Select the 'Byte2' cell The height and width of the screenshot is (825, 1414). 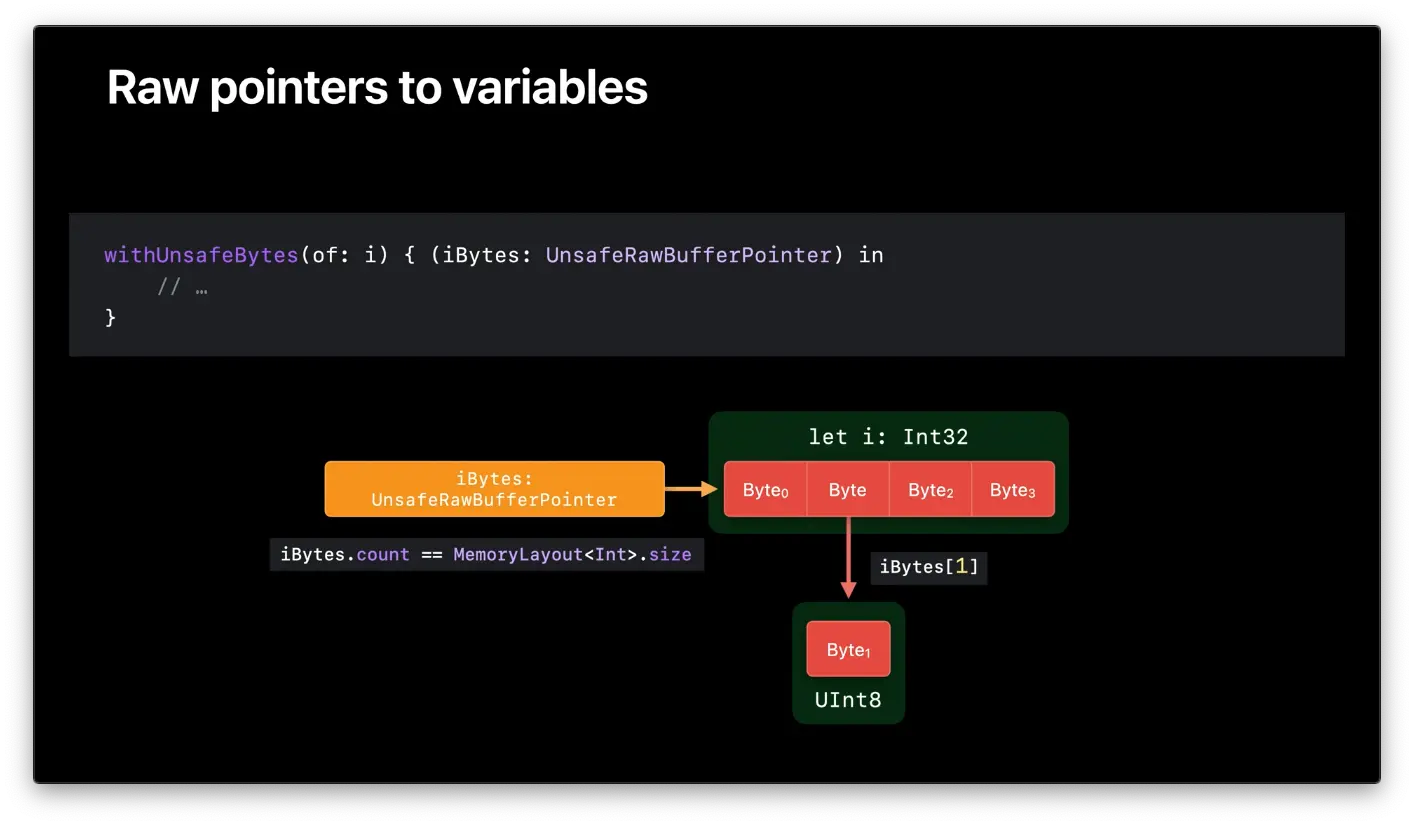pos(930,489)
